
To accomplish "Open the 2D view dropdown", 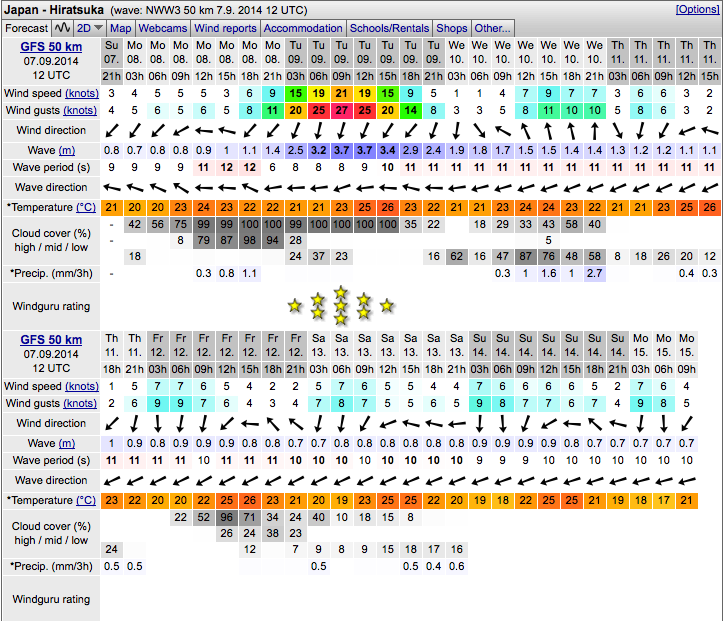I will pos(90,28).
